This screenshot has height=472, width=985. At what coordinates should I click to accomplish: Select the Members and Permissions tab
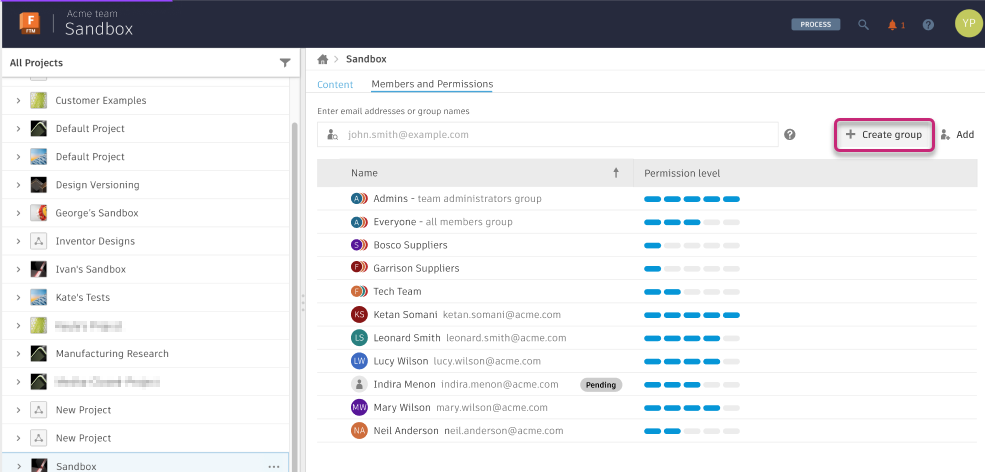pyautogui.click(x=431, y=85)
